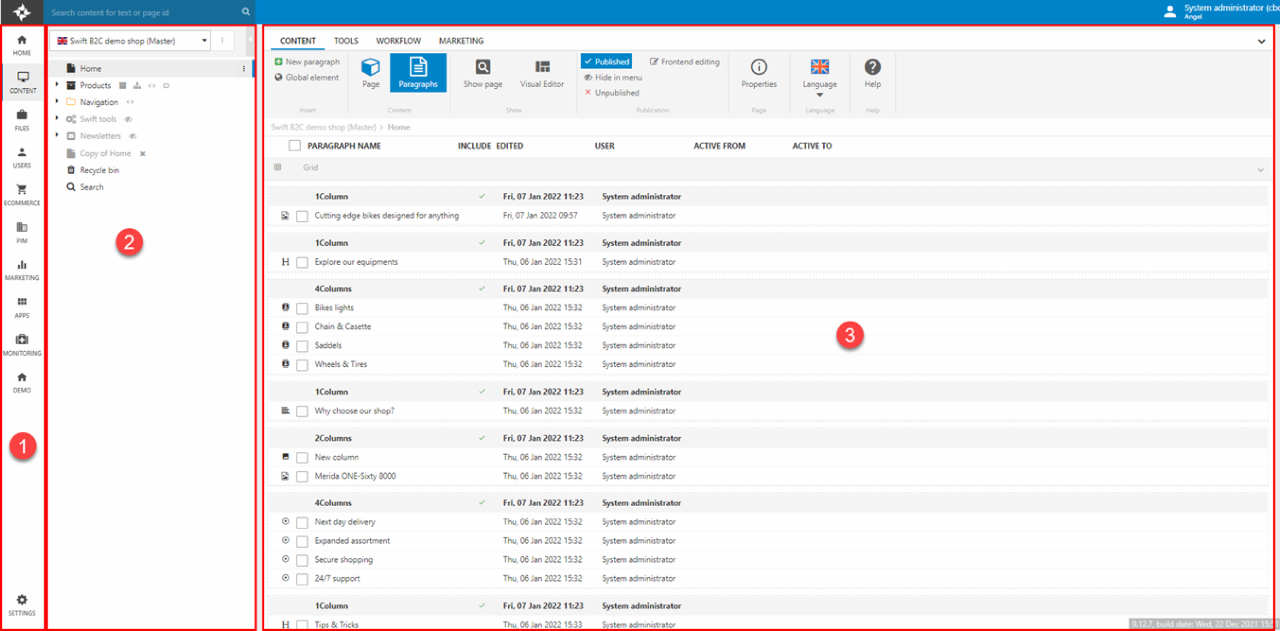1280x631 pixels.
Task: Expand the Products tree node
Action: click(x=57, y=85)
